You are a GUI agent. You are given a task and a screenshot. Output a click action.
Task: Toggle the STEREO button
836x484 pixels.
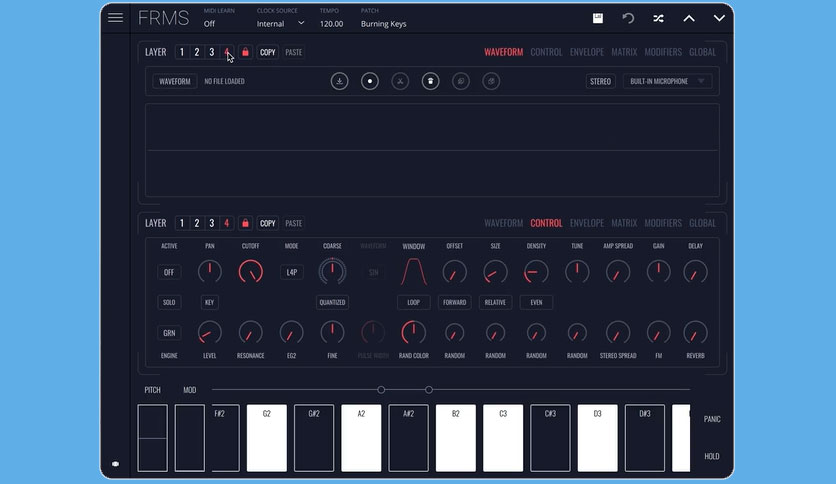(x=600, y=81)
